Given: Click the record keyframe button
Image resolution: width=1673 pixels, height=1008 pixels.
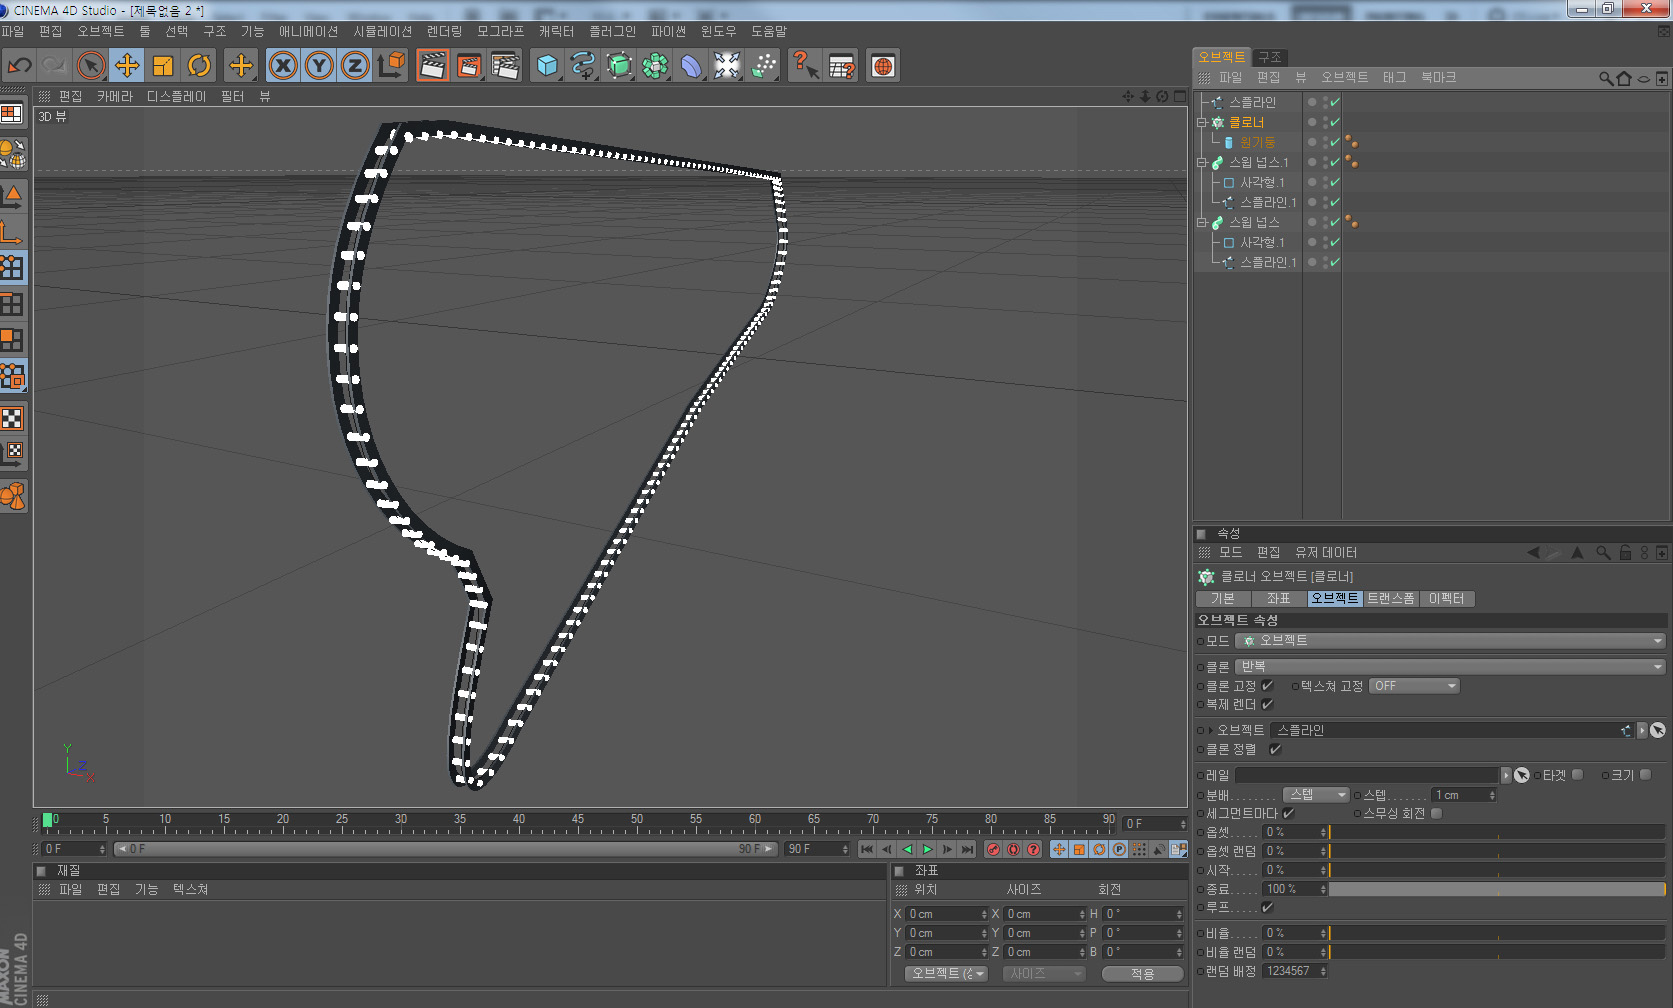Looking at the screenshot, I should (993, 849).
